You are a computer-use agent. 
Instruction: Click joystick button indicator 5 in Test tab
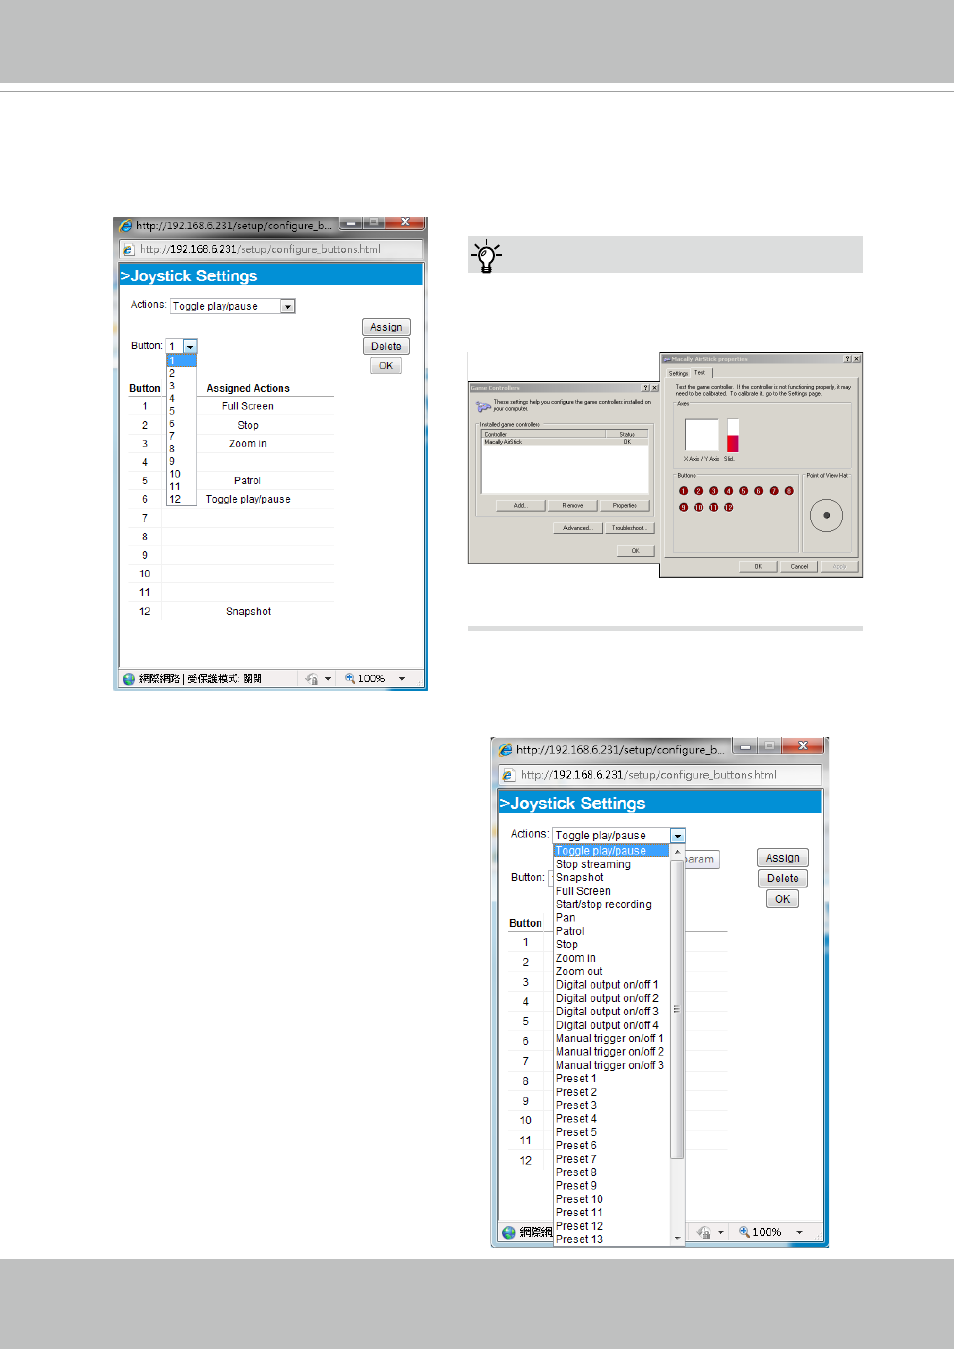point(744,491)
